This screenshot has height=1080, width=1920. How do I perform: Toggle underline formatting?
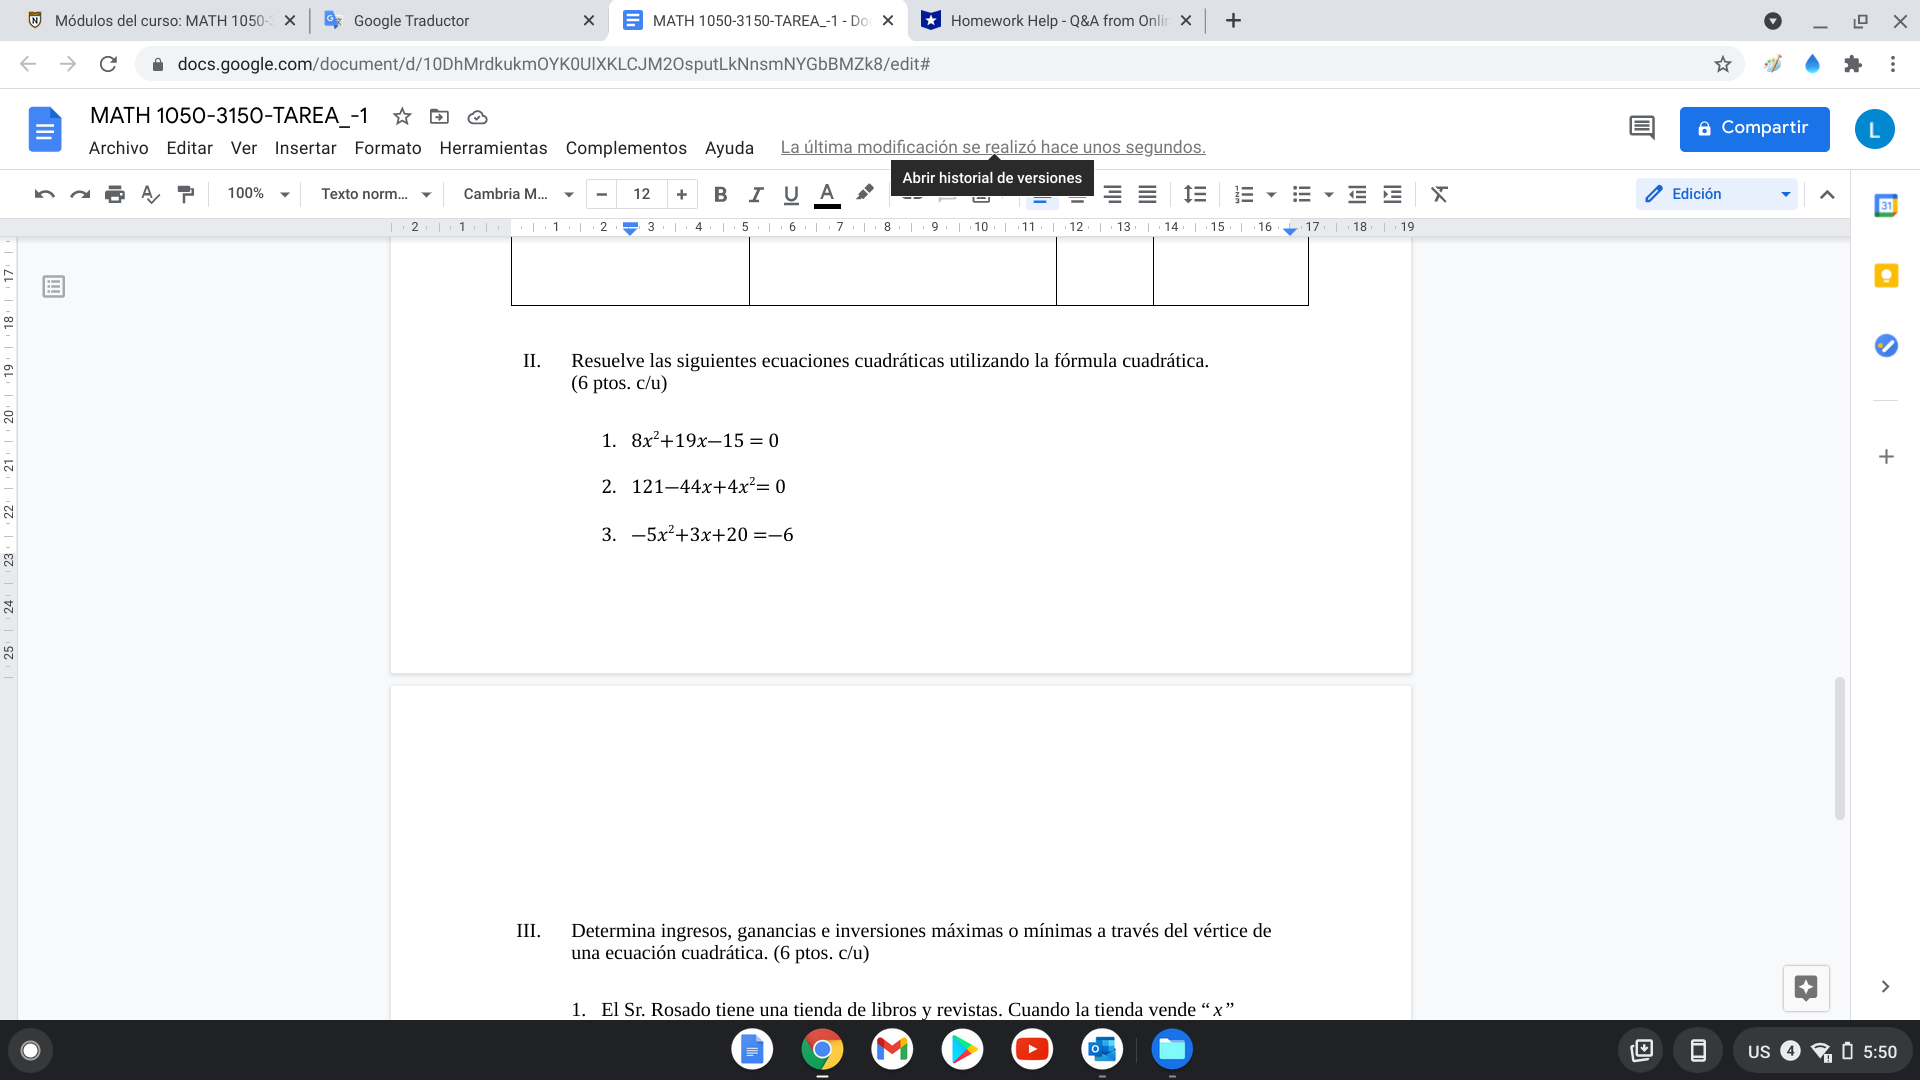click(x=790, y=194)
